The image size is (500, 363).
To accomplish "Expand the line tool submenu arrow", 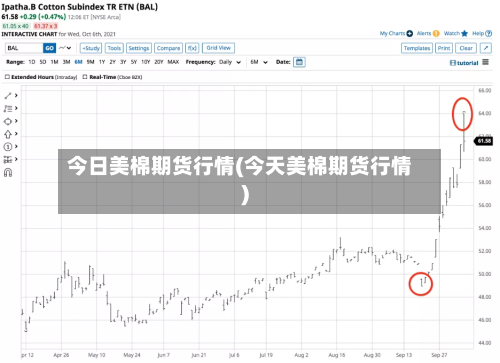I will pos(16,96).
